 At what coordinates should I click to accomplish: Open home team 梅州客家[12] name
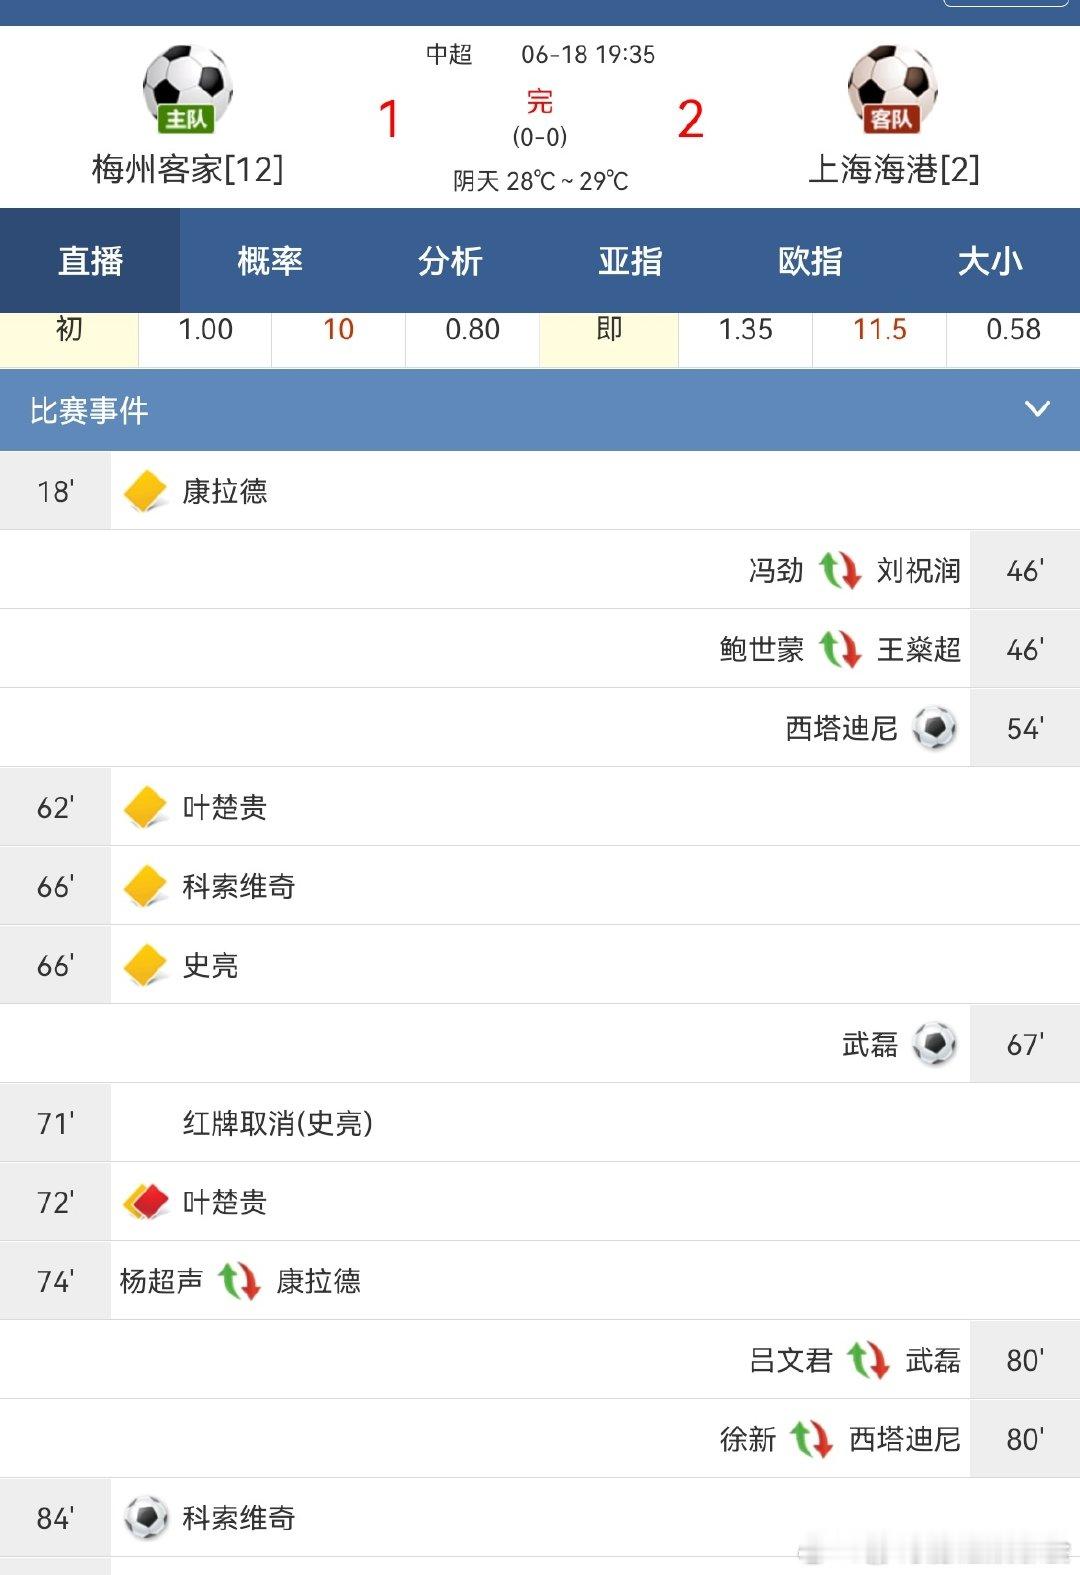[x=187, y=169]
